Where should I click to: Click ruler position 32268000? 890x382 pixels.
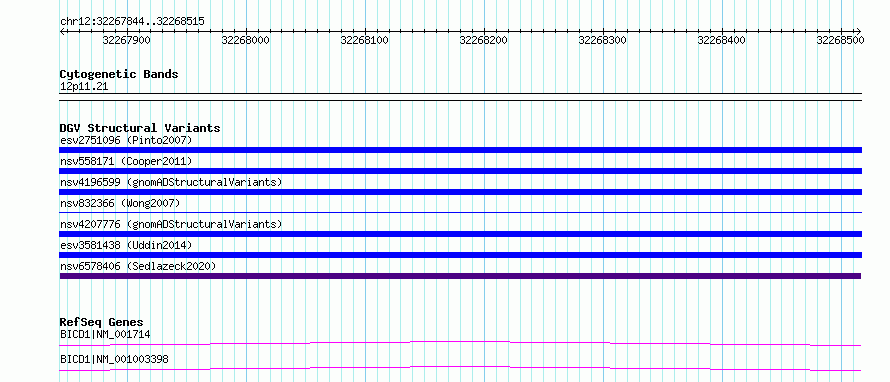(x=246, y=40)
